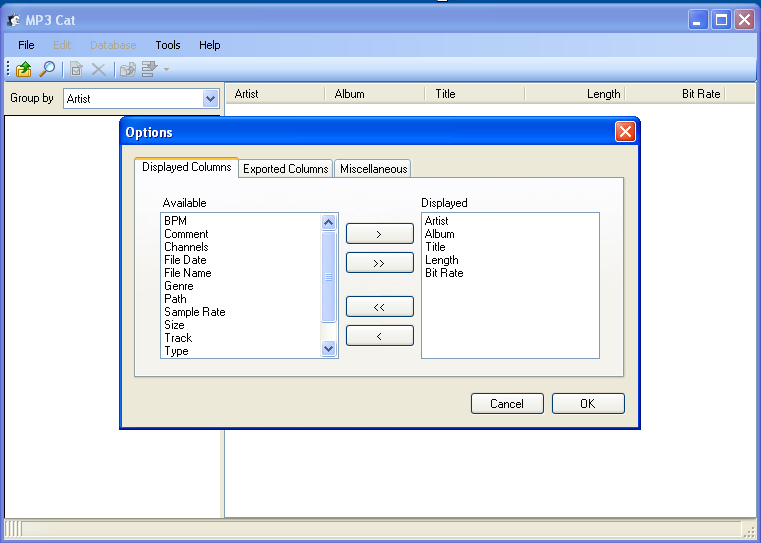Image resolution: width=761 pixels, height=543 pixels.
Task: Open the File menu
Action: point(26,45)
